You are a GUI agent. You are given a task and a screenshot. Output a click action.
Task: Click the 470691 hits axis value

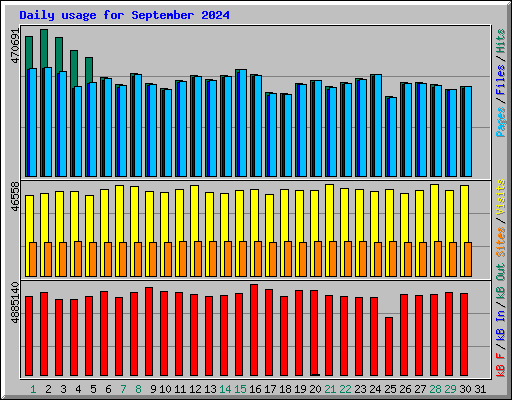(15, 46)
